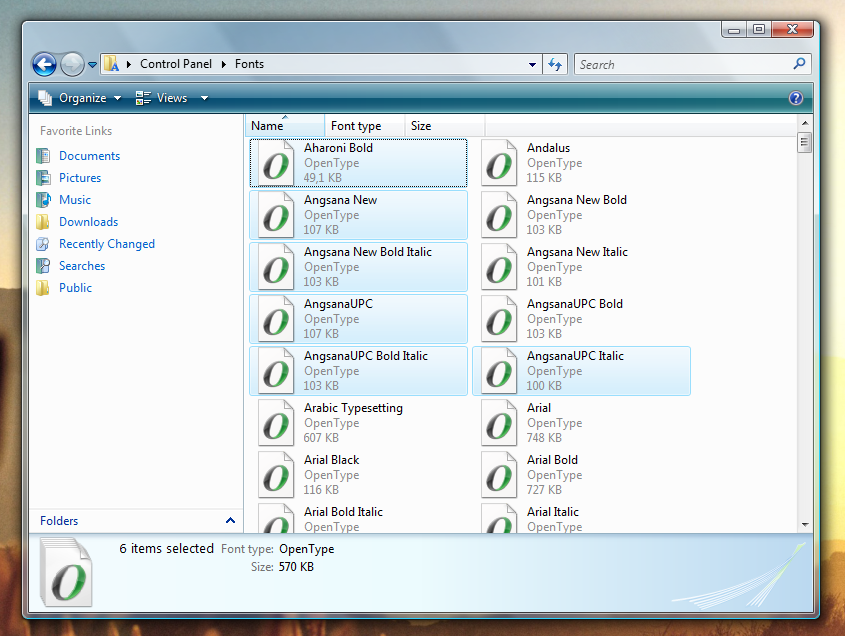Sort by the Size column header
The image size is (845, 636).
pyautogui.click(x=445, y=126)
